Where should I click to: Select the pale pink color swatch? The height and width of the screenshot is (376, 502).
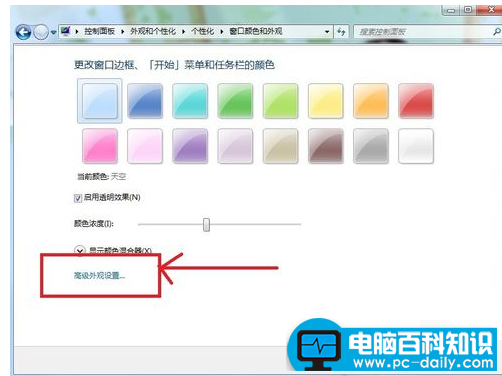coord(145,146)
